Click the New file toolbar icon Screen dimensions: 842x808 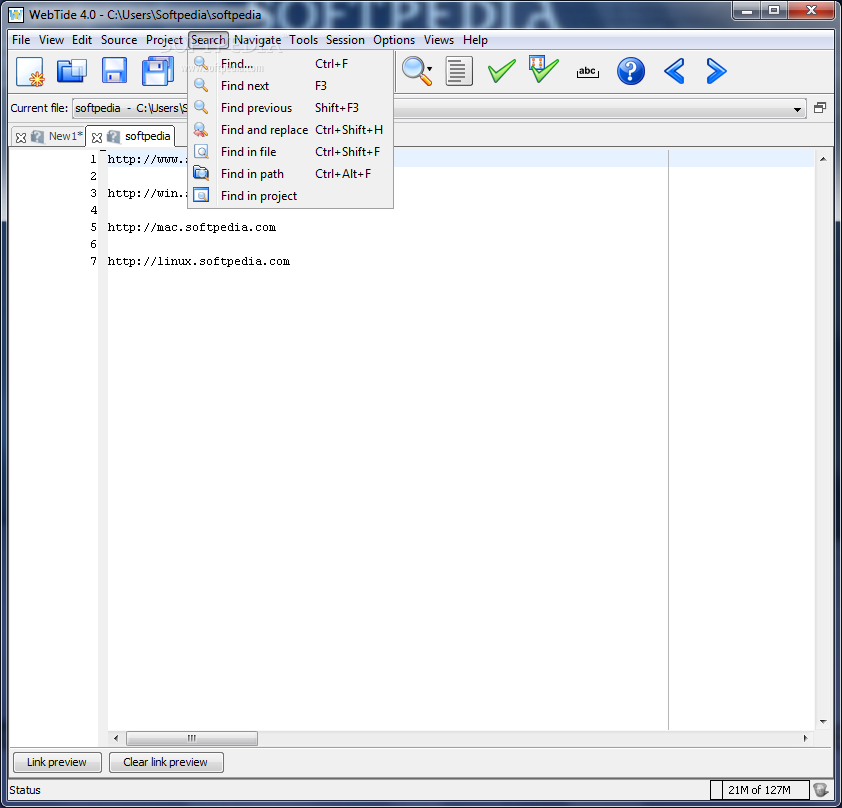tap(30, 71)
